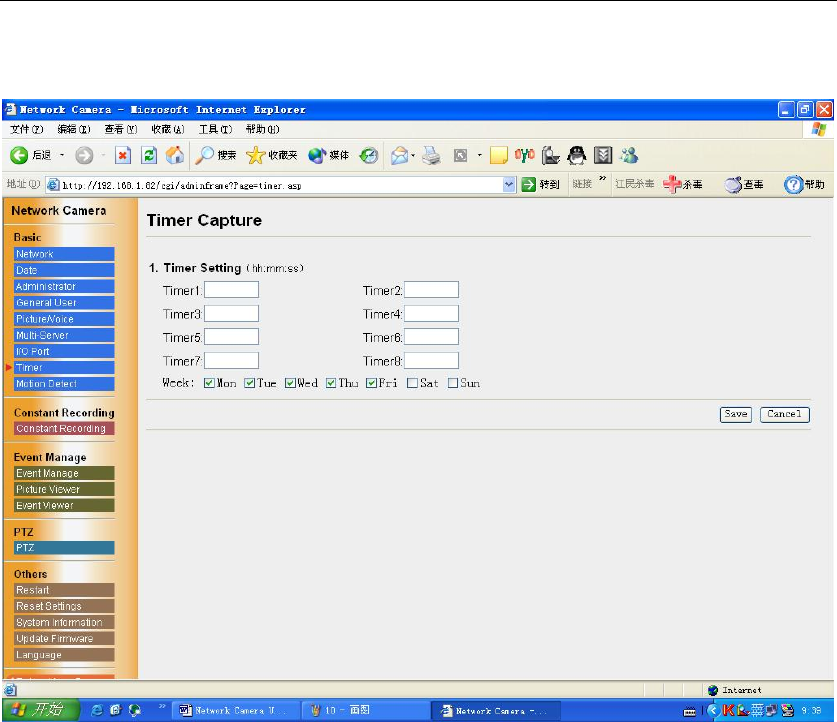
Task: Click the Print icon in toolbar
Action: coord(430,156)
